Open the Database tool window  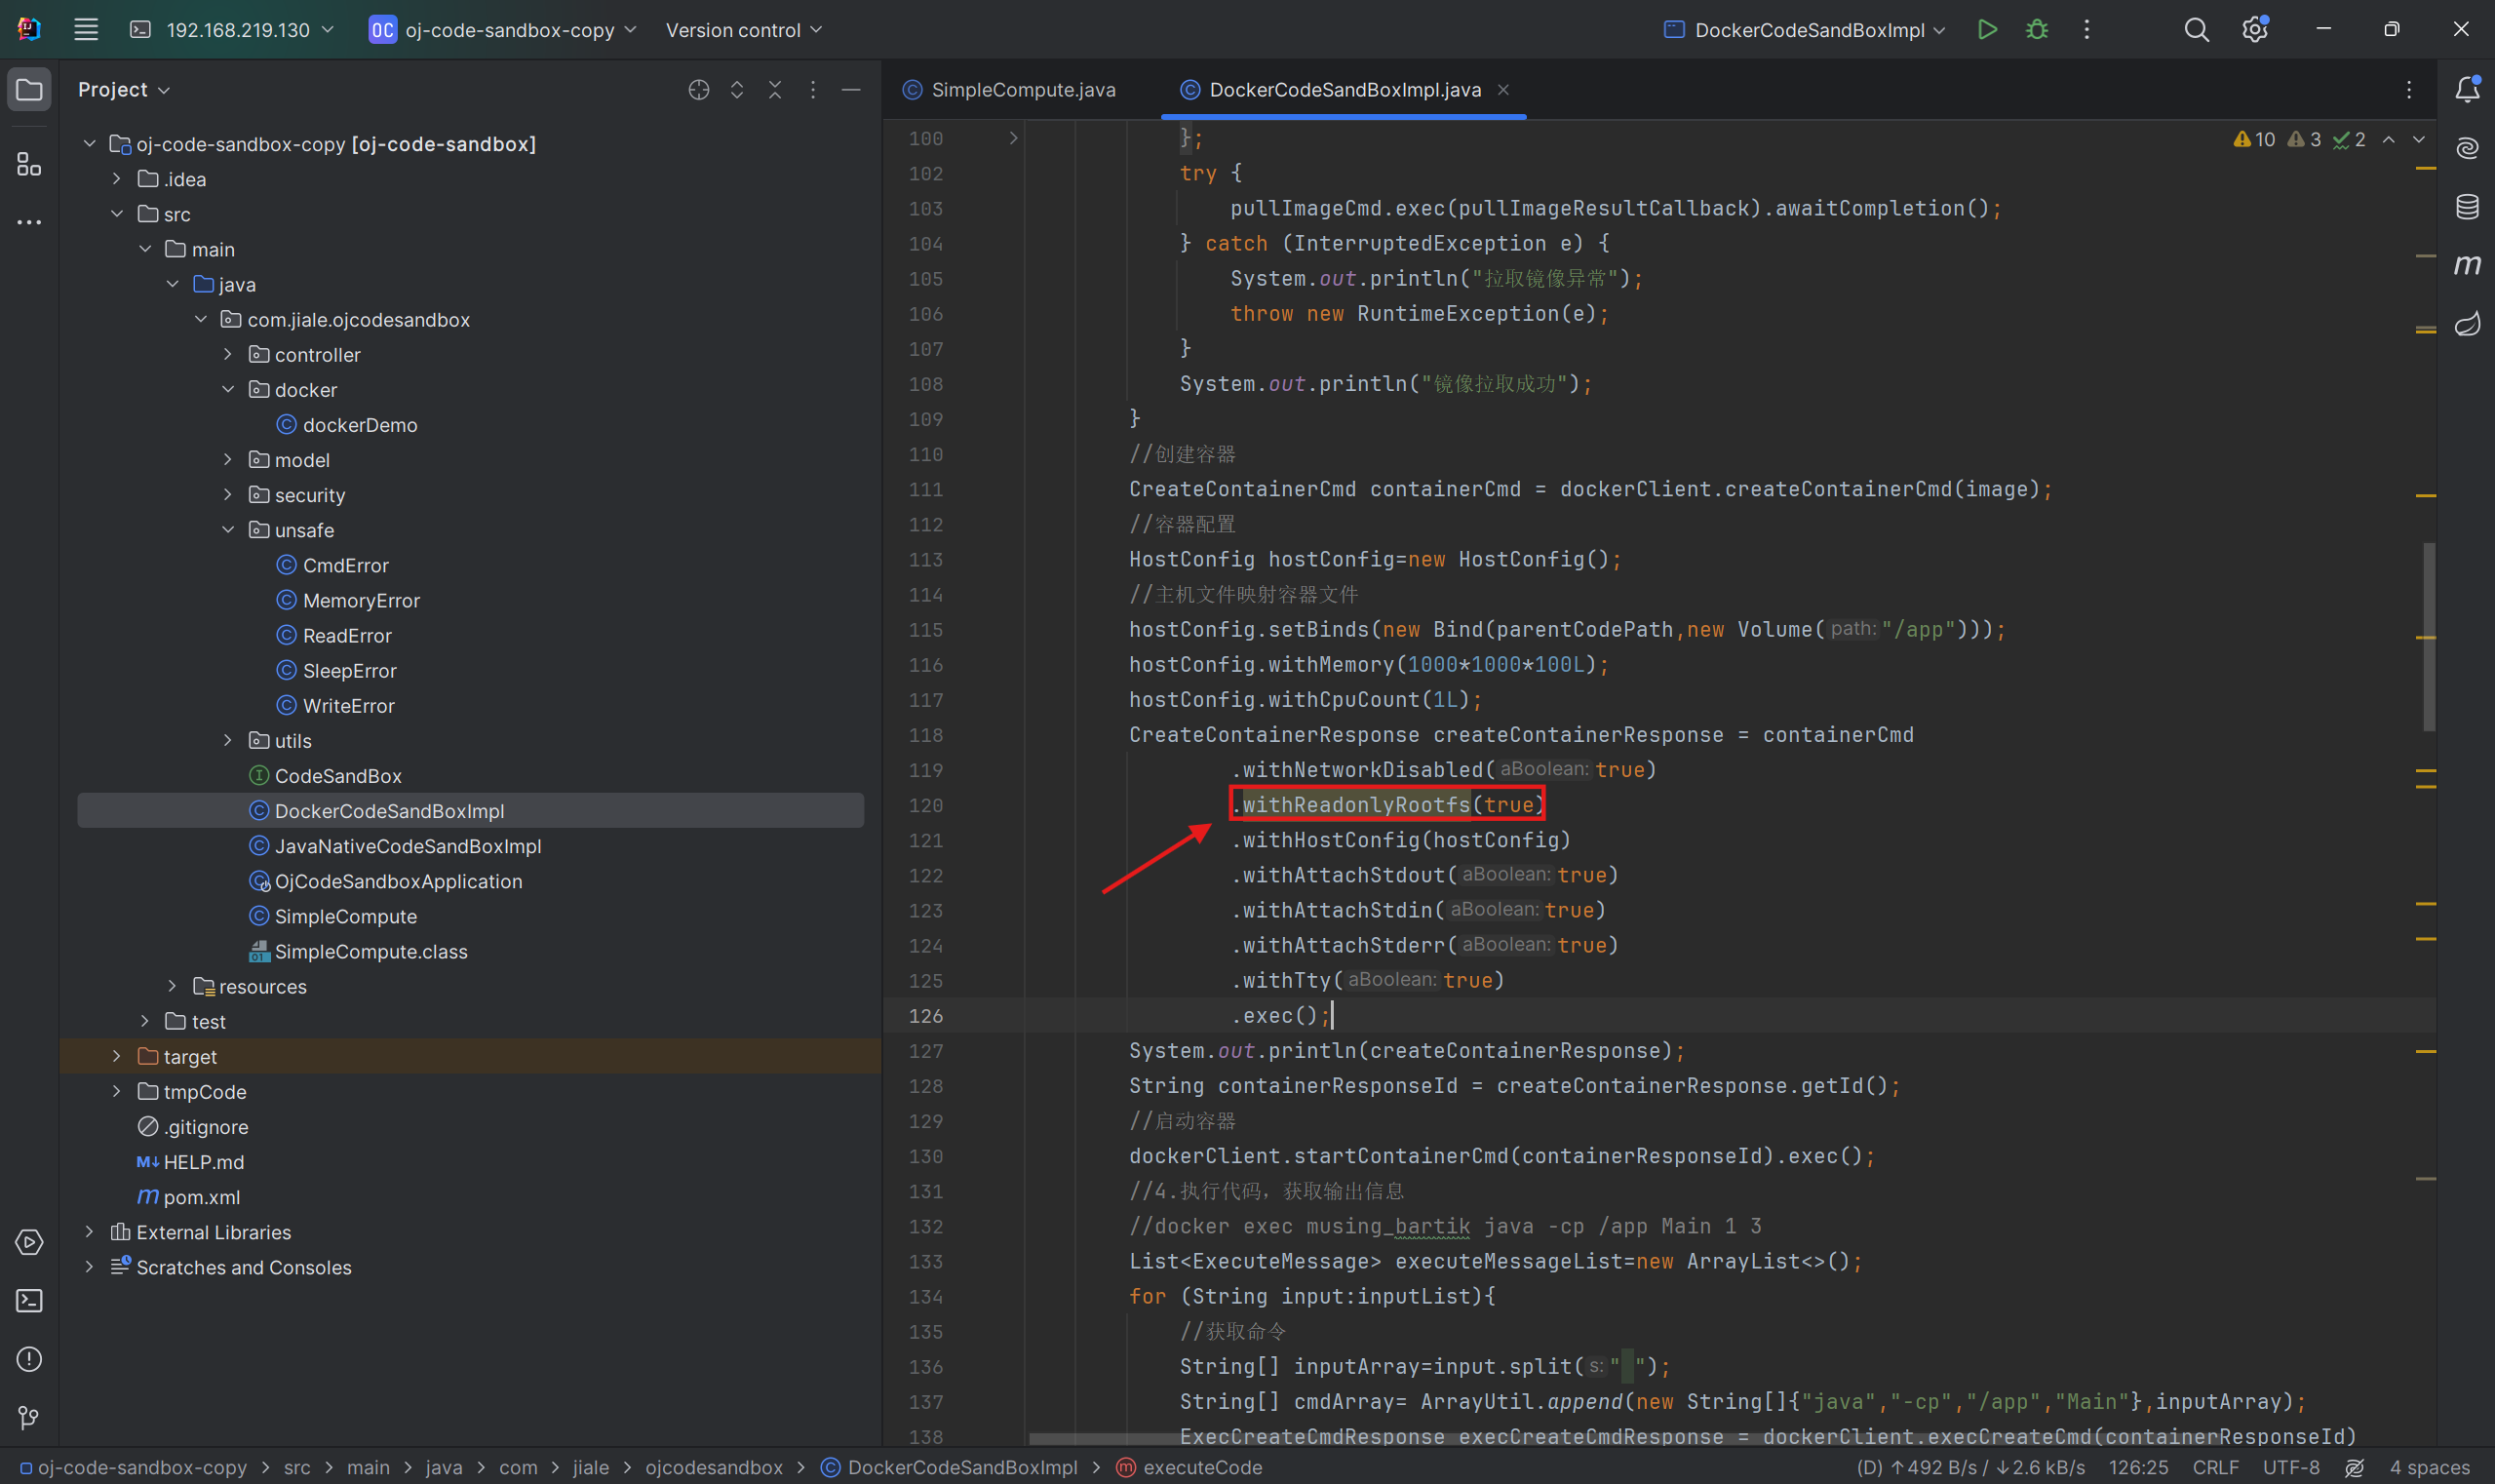coord(2467,207)
